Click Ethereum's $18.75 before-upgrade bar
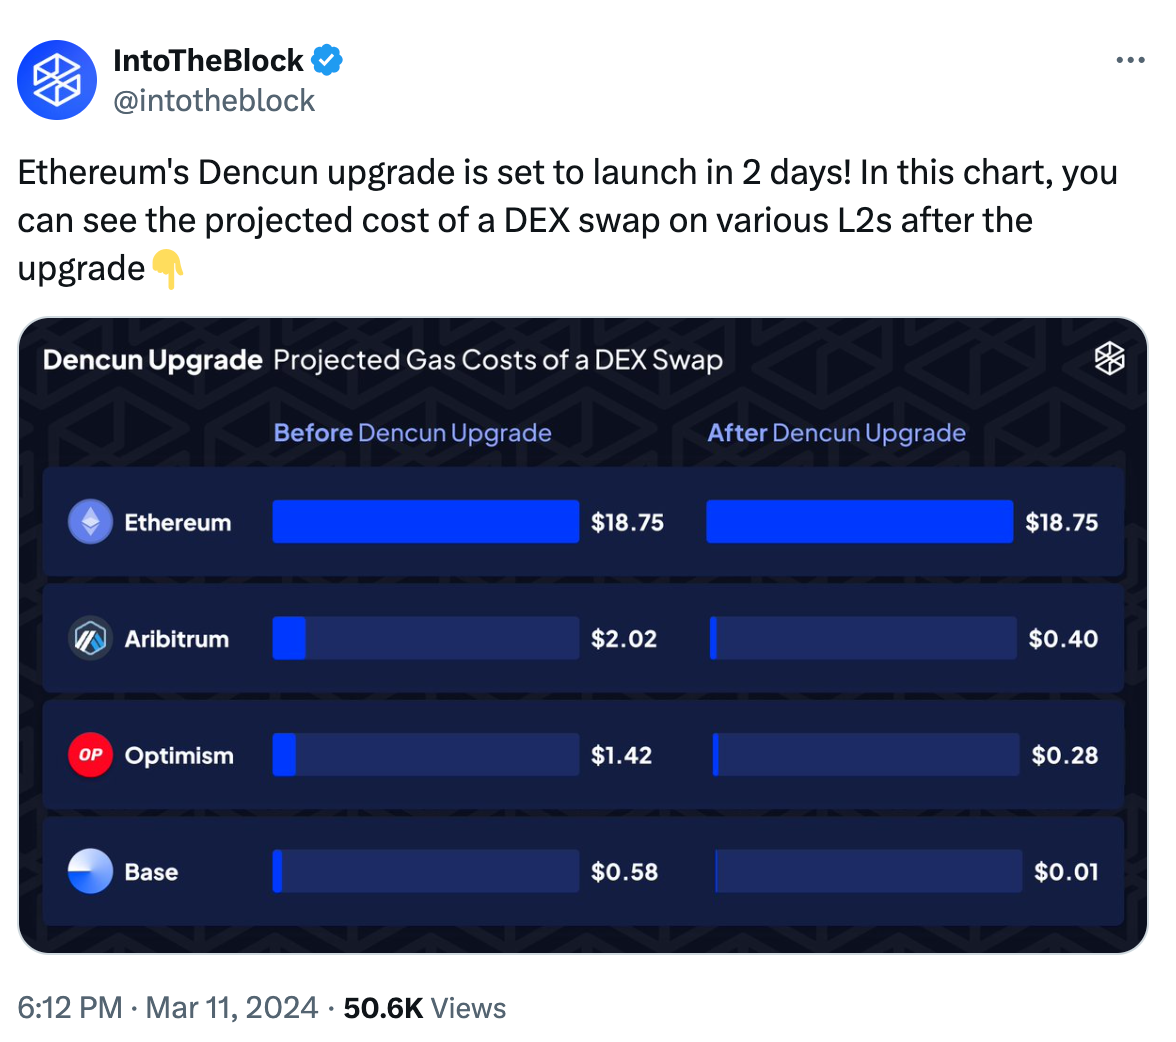This screenshot has width=1176, height=1042. [x=425, y=521]
